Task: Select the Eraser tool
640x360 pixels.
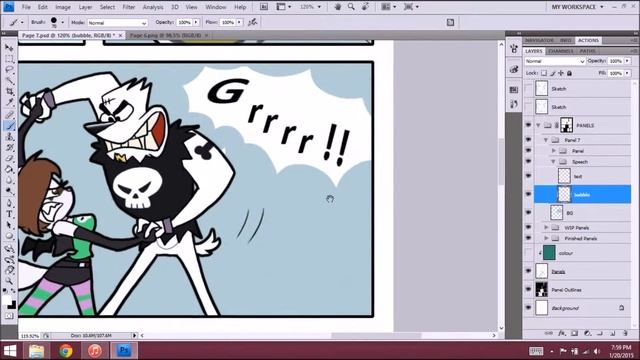Action: click(9, 159)
